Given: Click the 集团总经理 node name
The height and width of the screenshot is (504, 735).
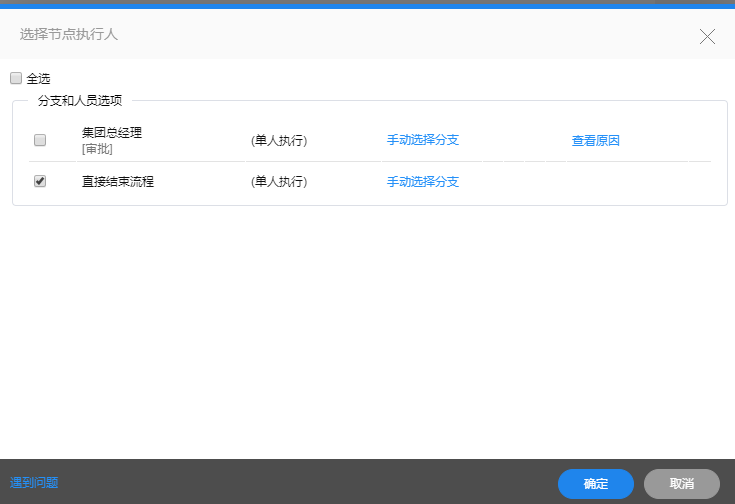Looking at the screenshot, I should click(112, 133).
